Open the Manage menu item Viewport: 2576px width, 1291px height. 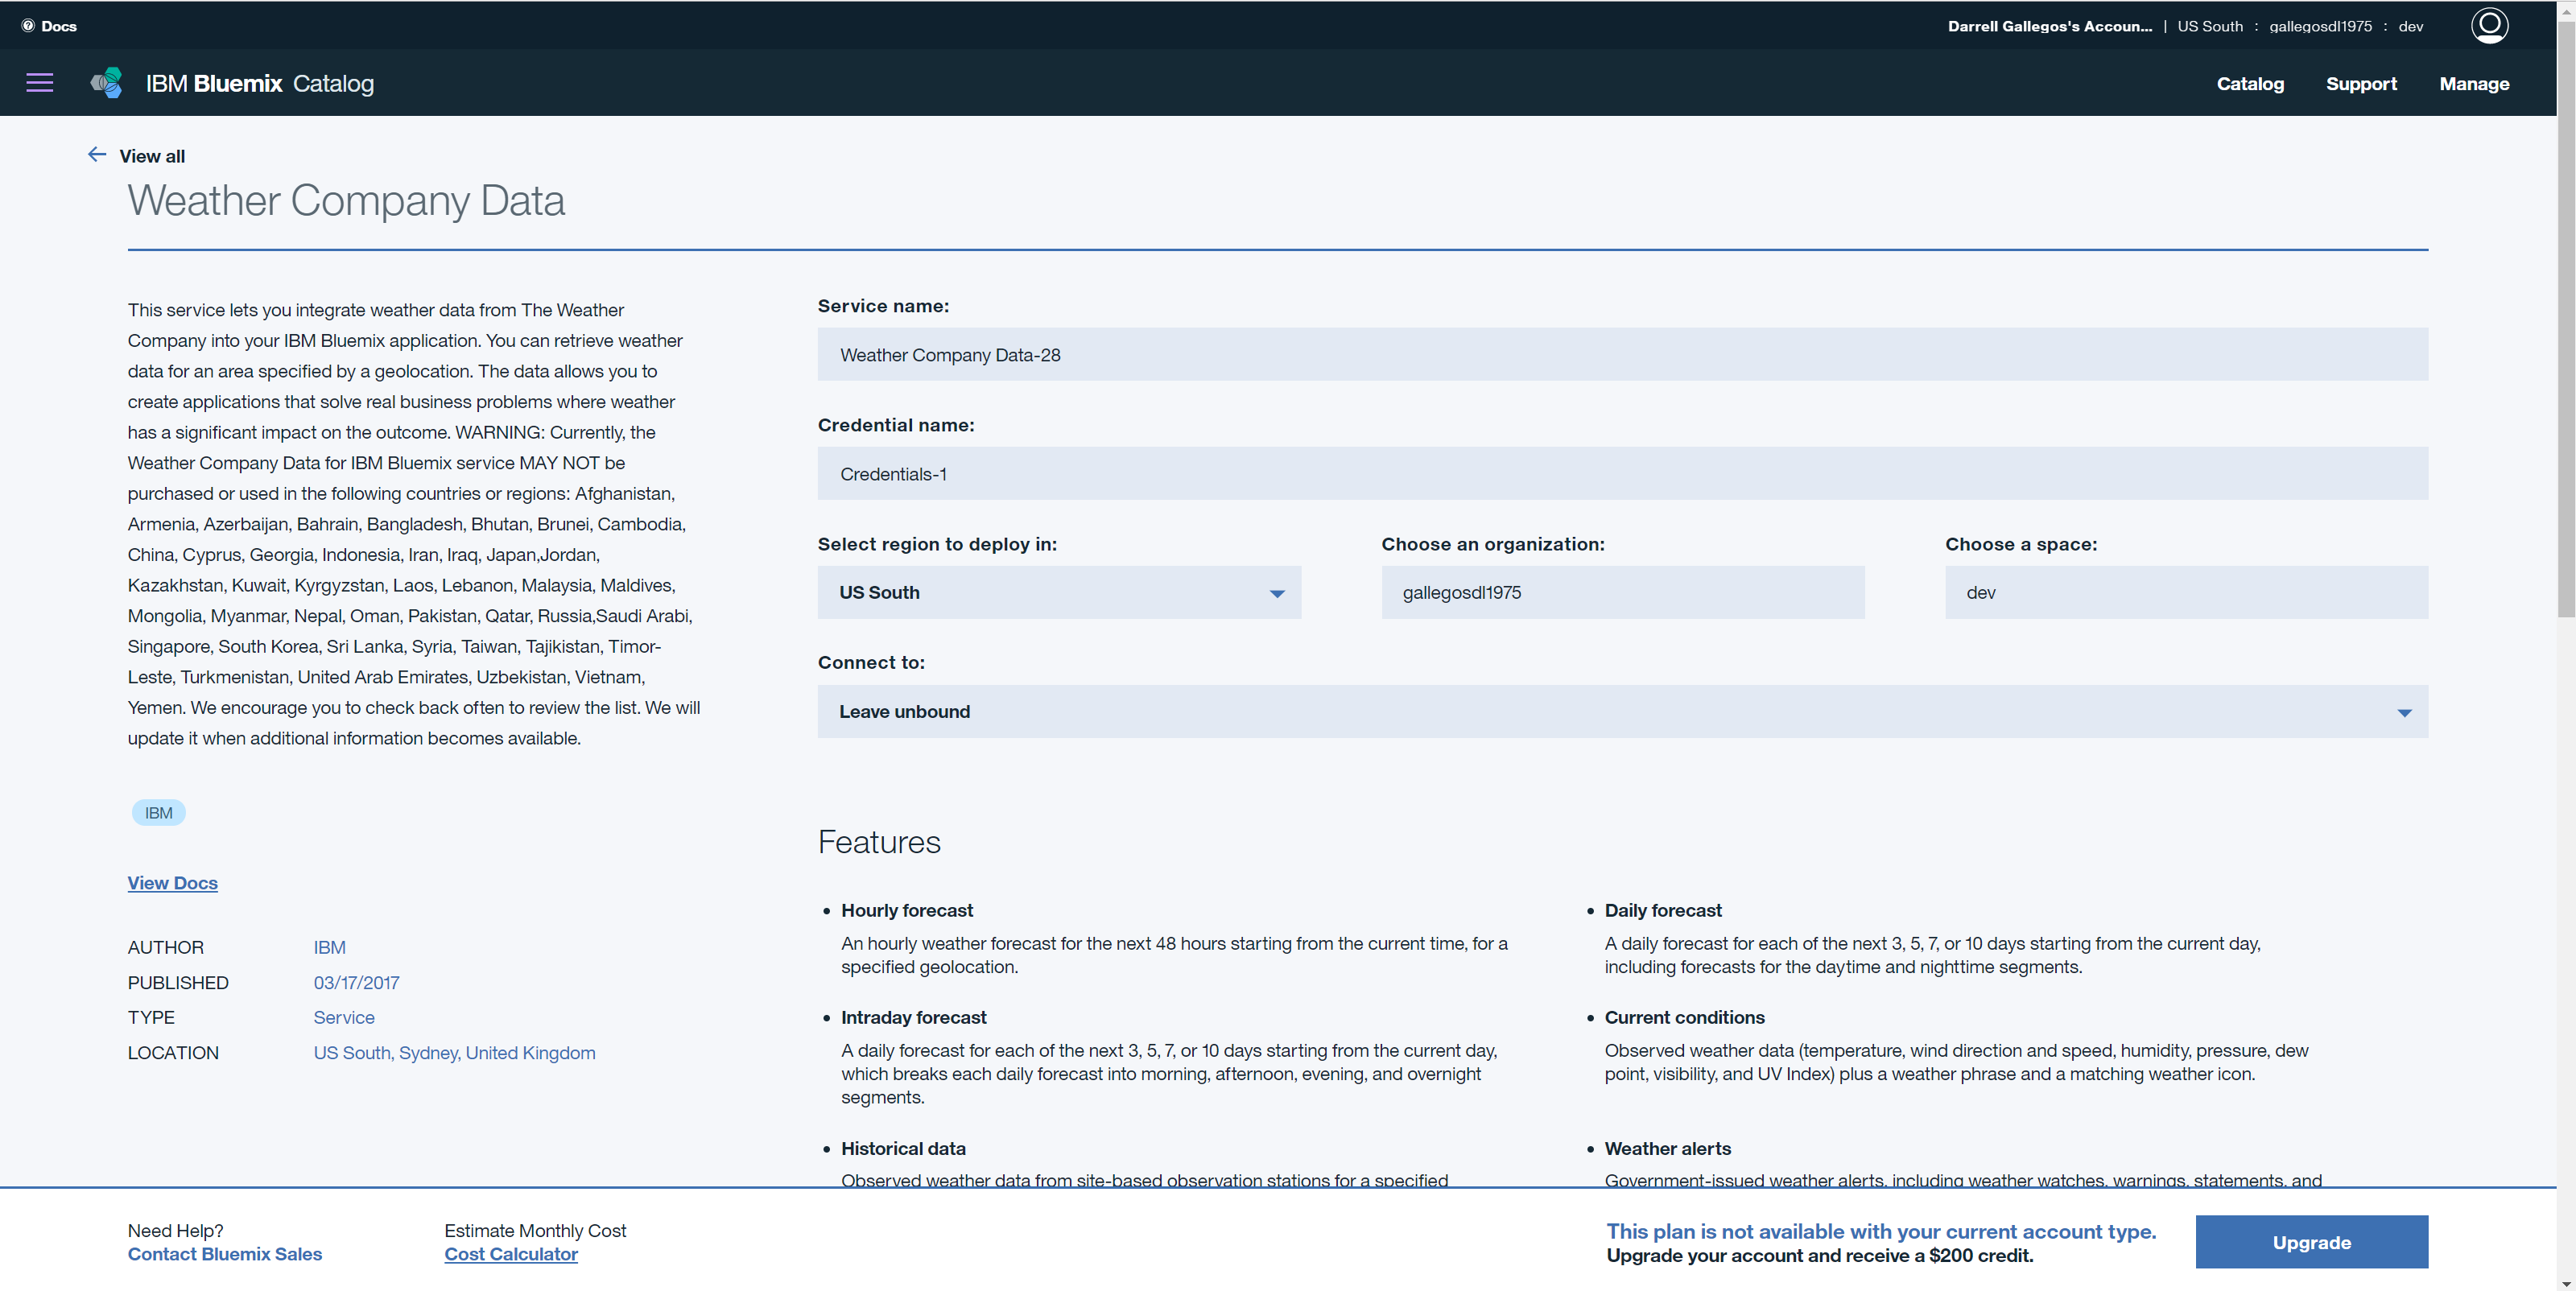(2473, 84)
